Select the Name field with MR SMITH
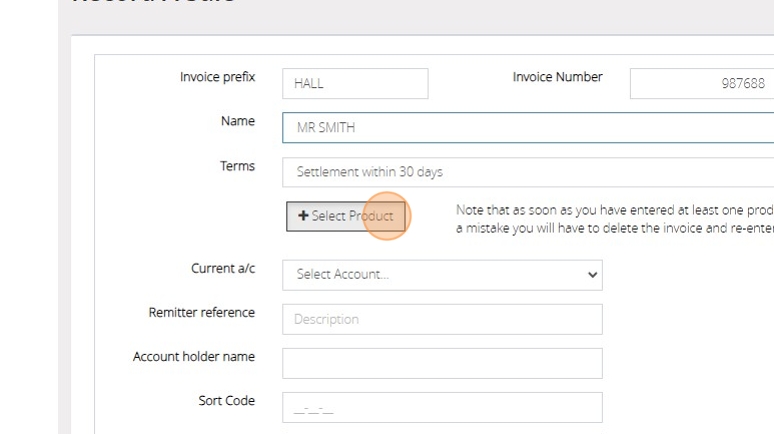Screen dimensions: 774x434 click(x=527, y=128)
